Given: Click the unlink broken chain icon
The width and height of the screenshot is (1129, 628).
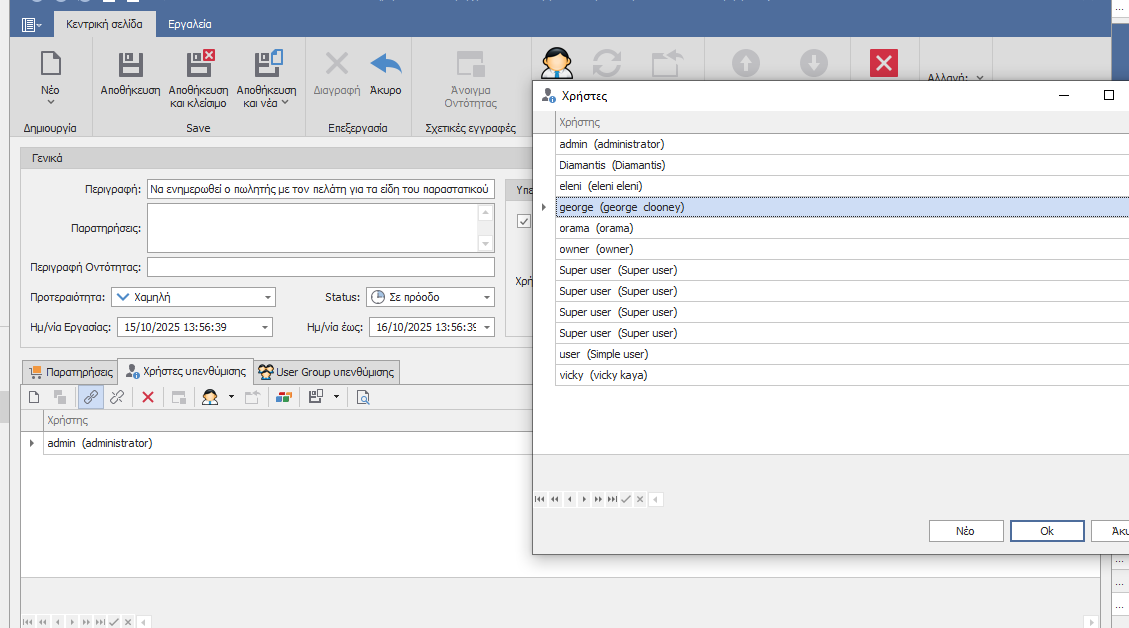Looking at the screenshot, I should (x=117, y=397).
